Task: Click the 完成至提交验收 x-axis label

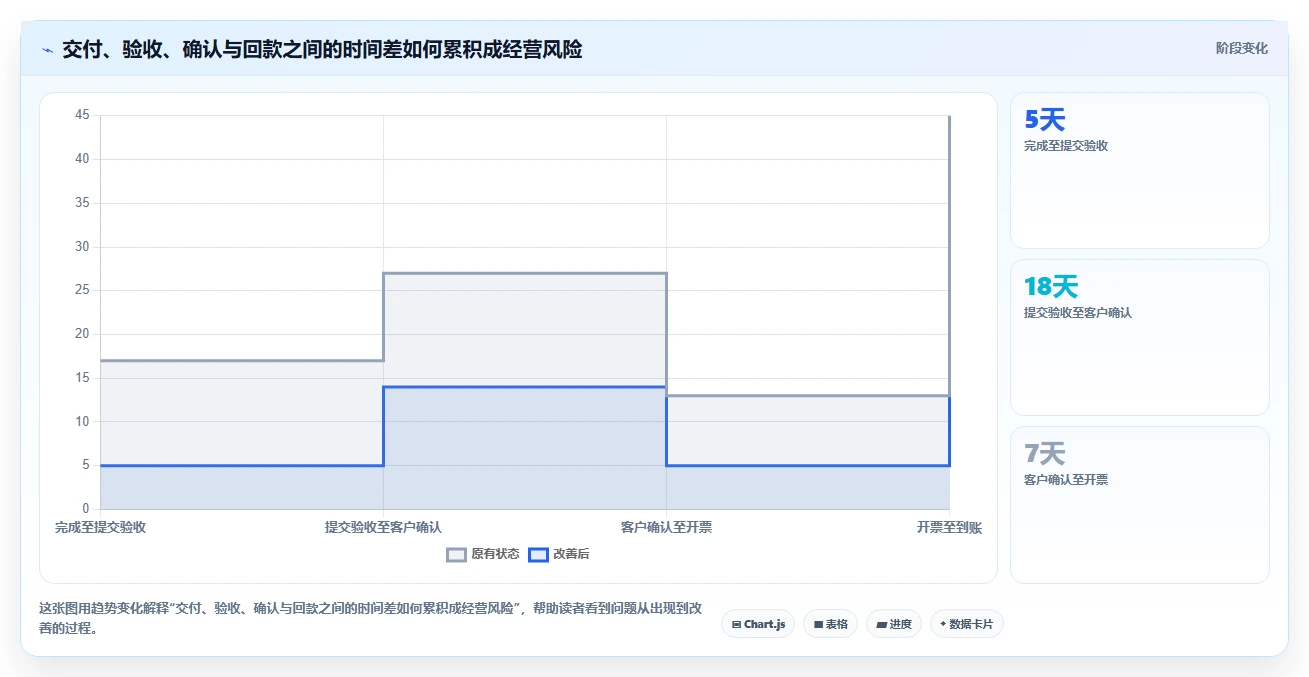Action: tap(100, 527)
